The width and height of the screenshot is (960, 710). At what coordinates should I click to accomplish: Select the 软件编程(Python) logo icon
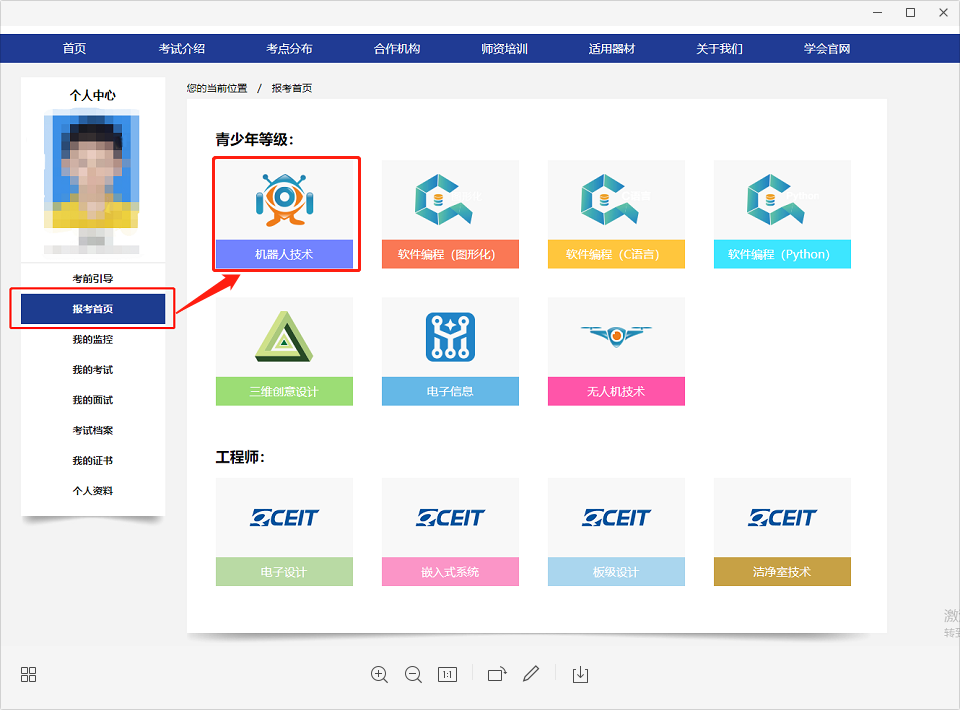tap(776, 200)
